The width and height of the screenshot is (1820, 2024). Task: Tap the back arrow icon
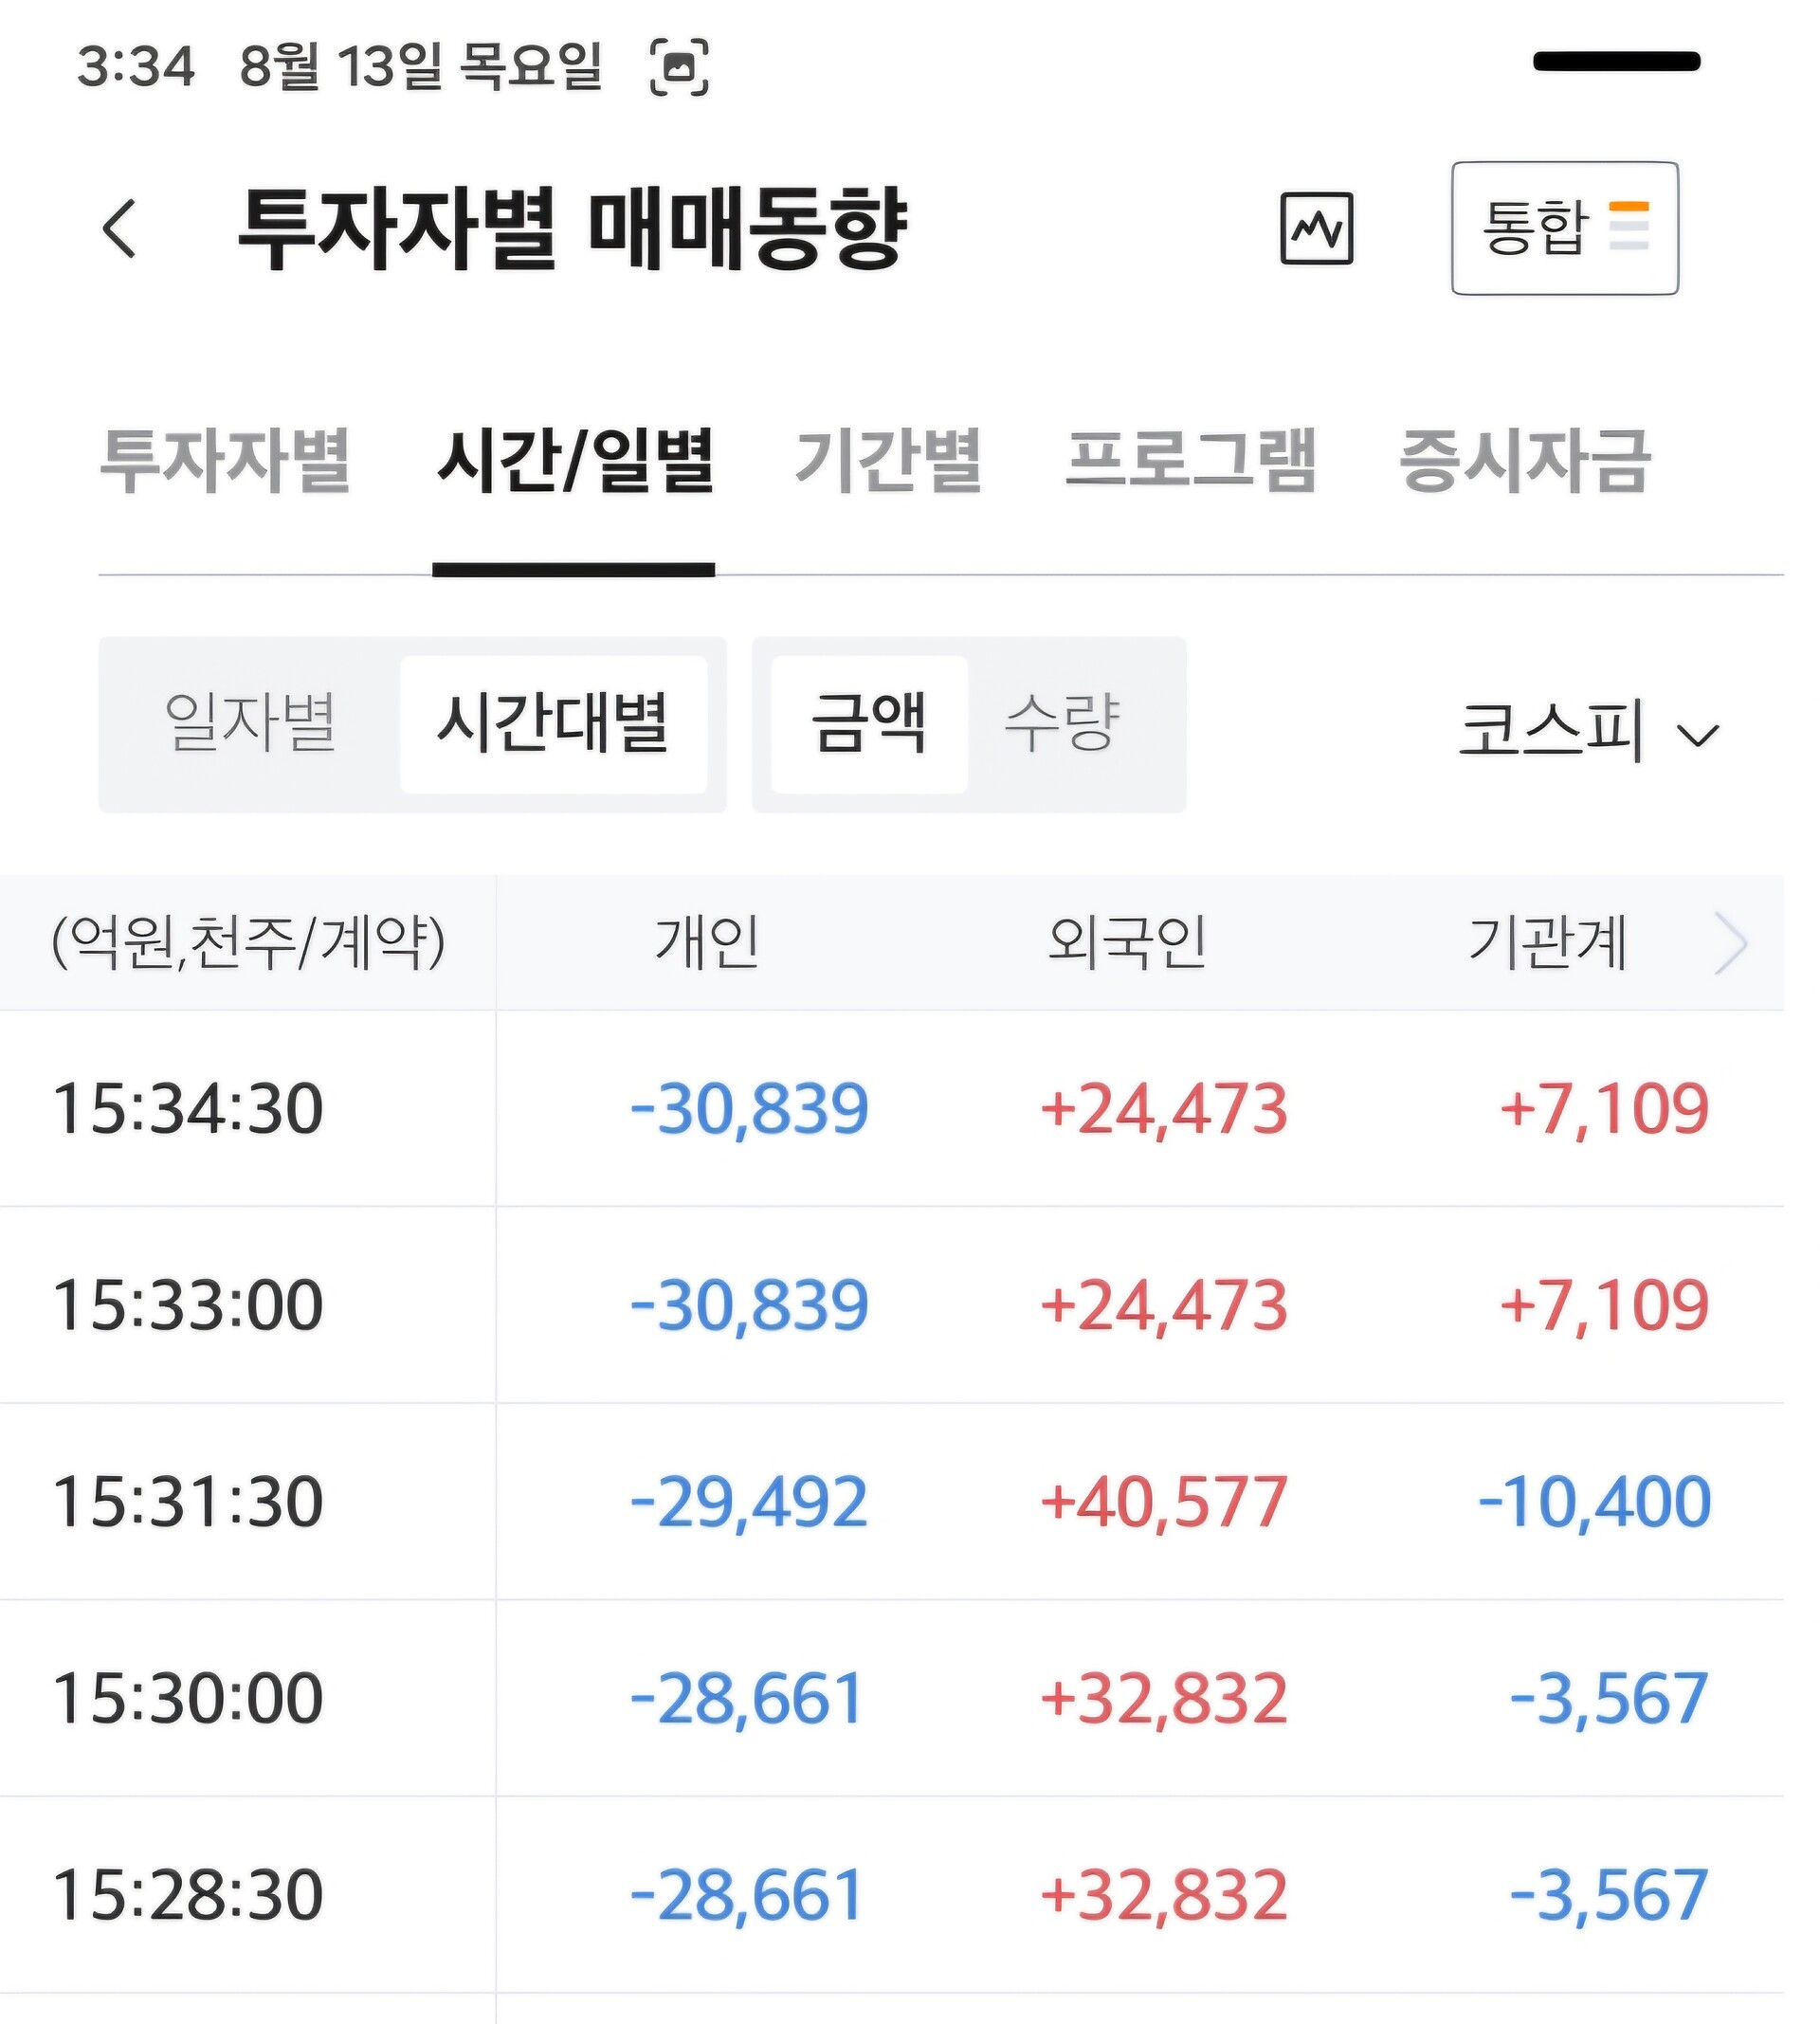coord(120,228)
